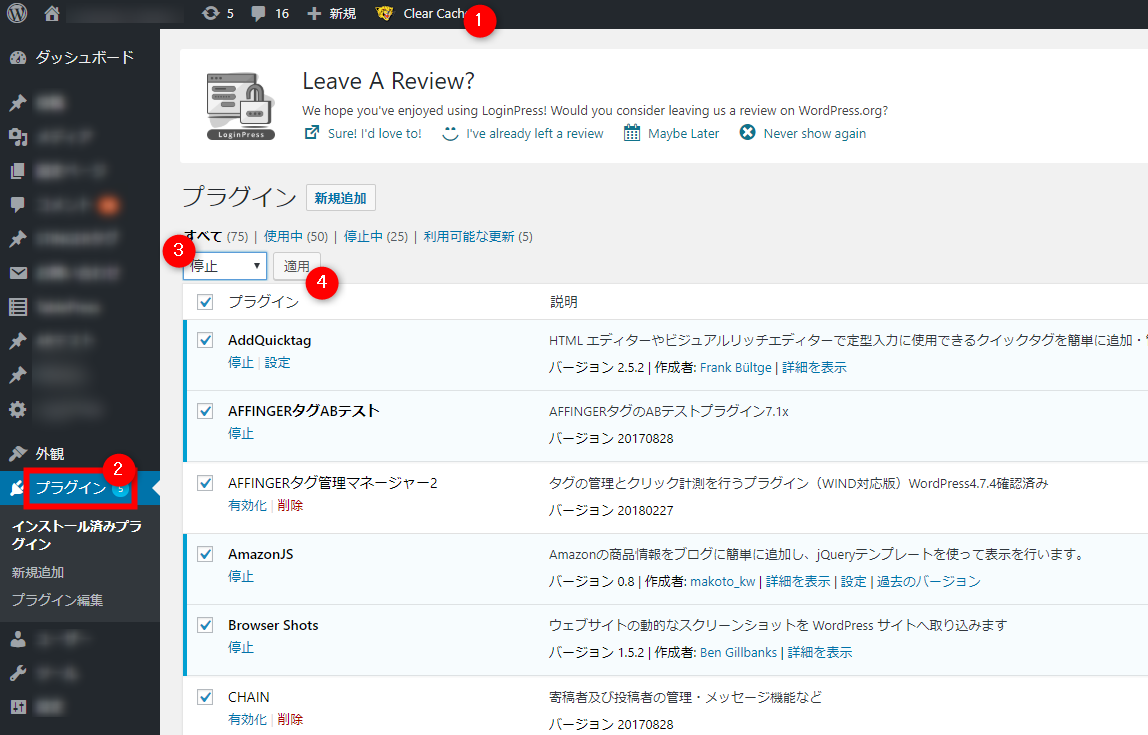
Task: Visit site via home icon
Action: [51, 13]
